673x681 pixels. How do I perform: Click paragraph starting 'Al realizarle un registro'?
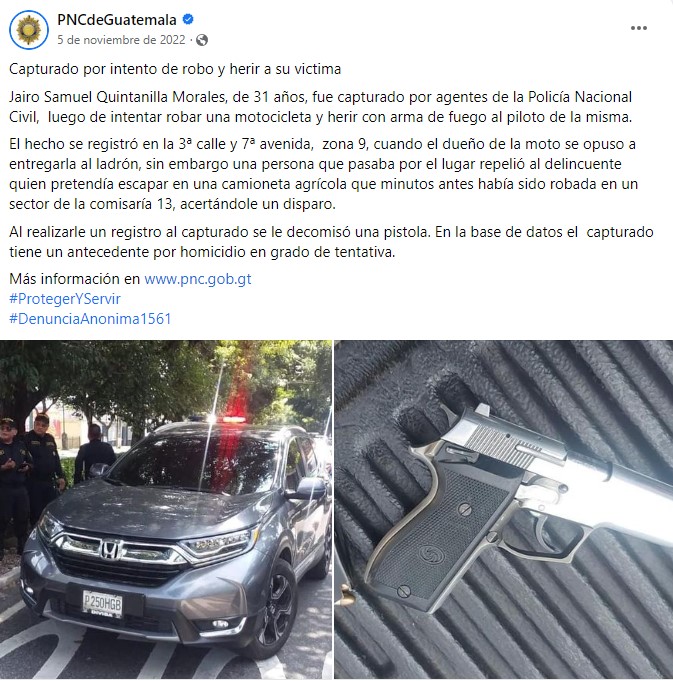click(331, 242)
